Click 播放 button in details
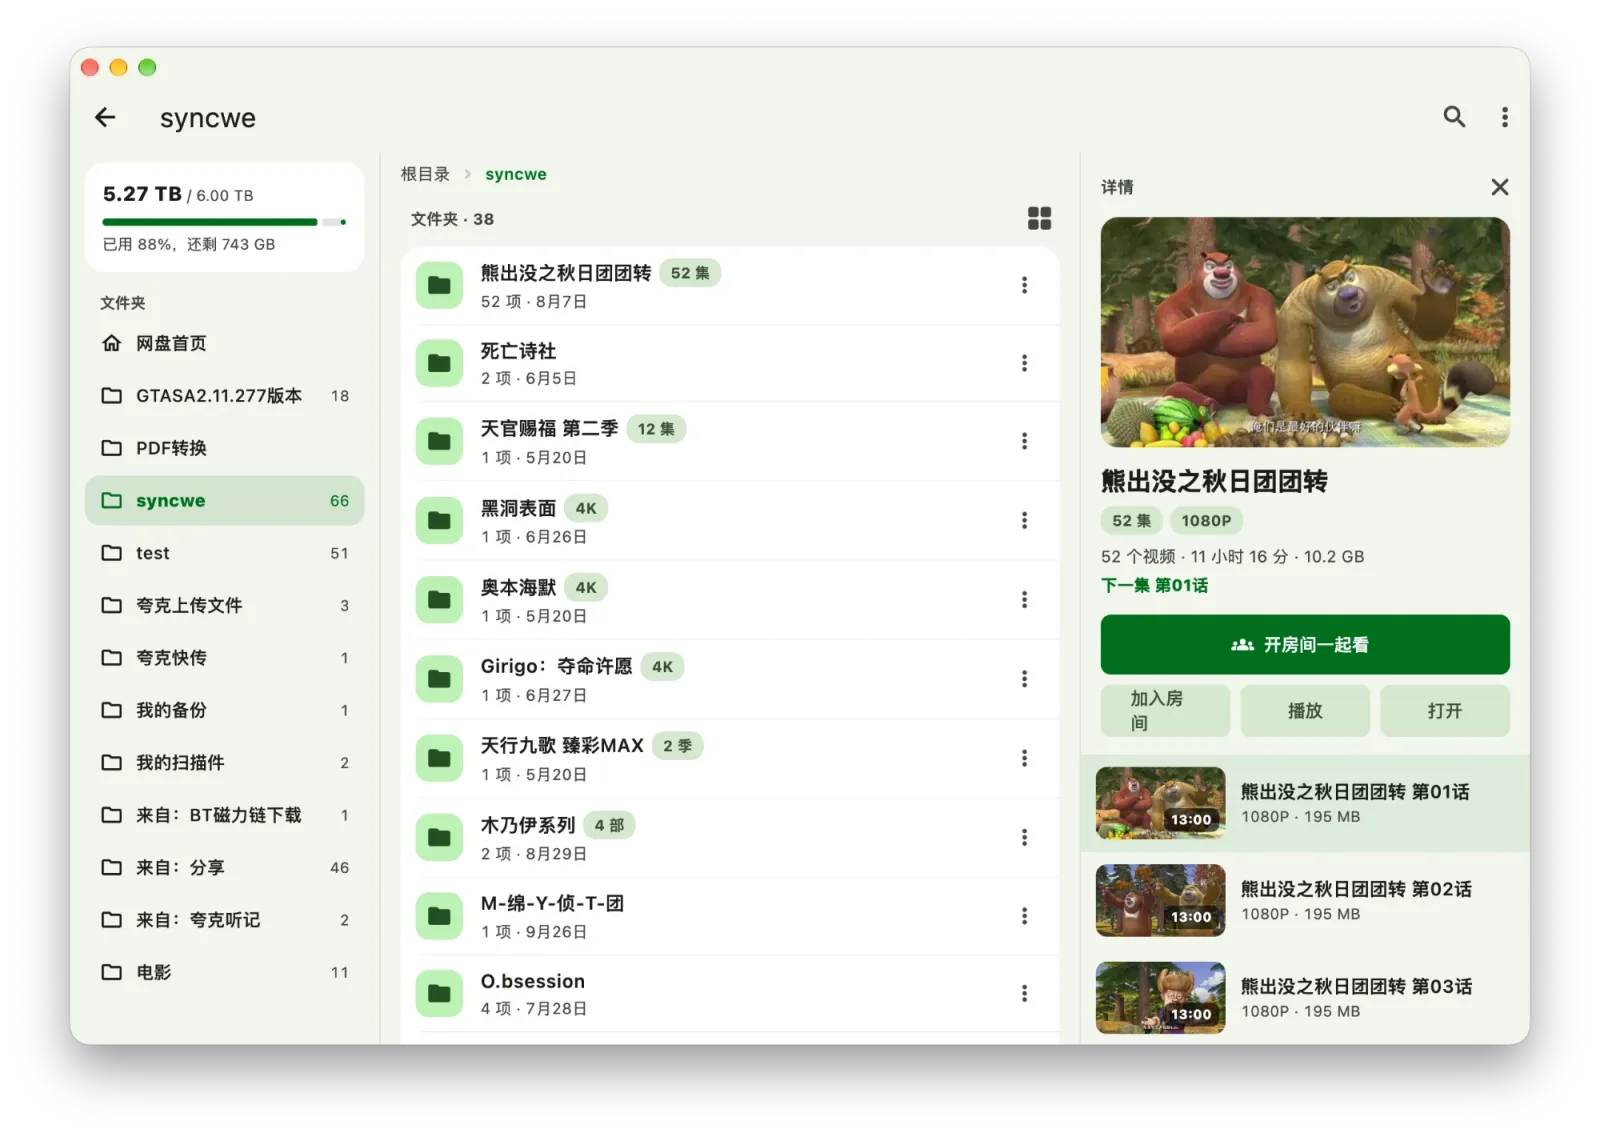 pos(1305,711)
